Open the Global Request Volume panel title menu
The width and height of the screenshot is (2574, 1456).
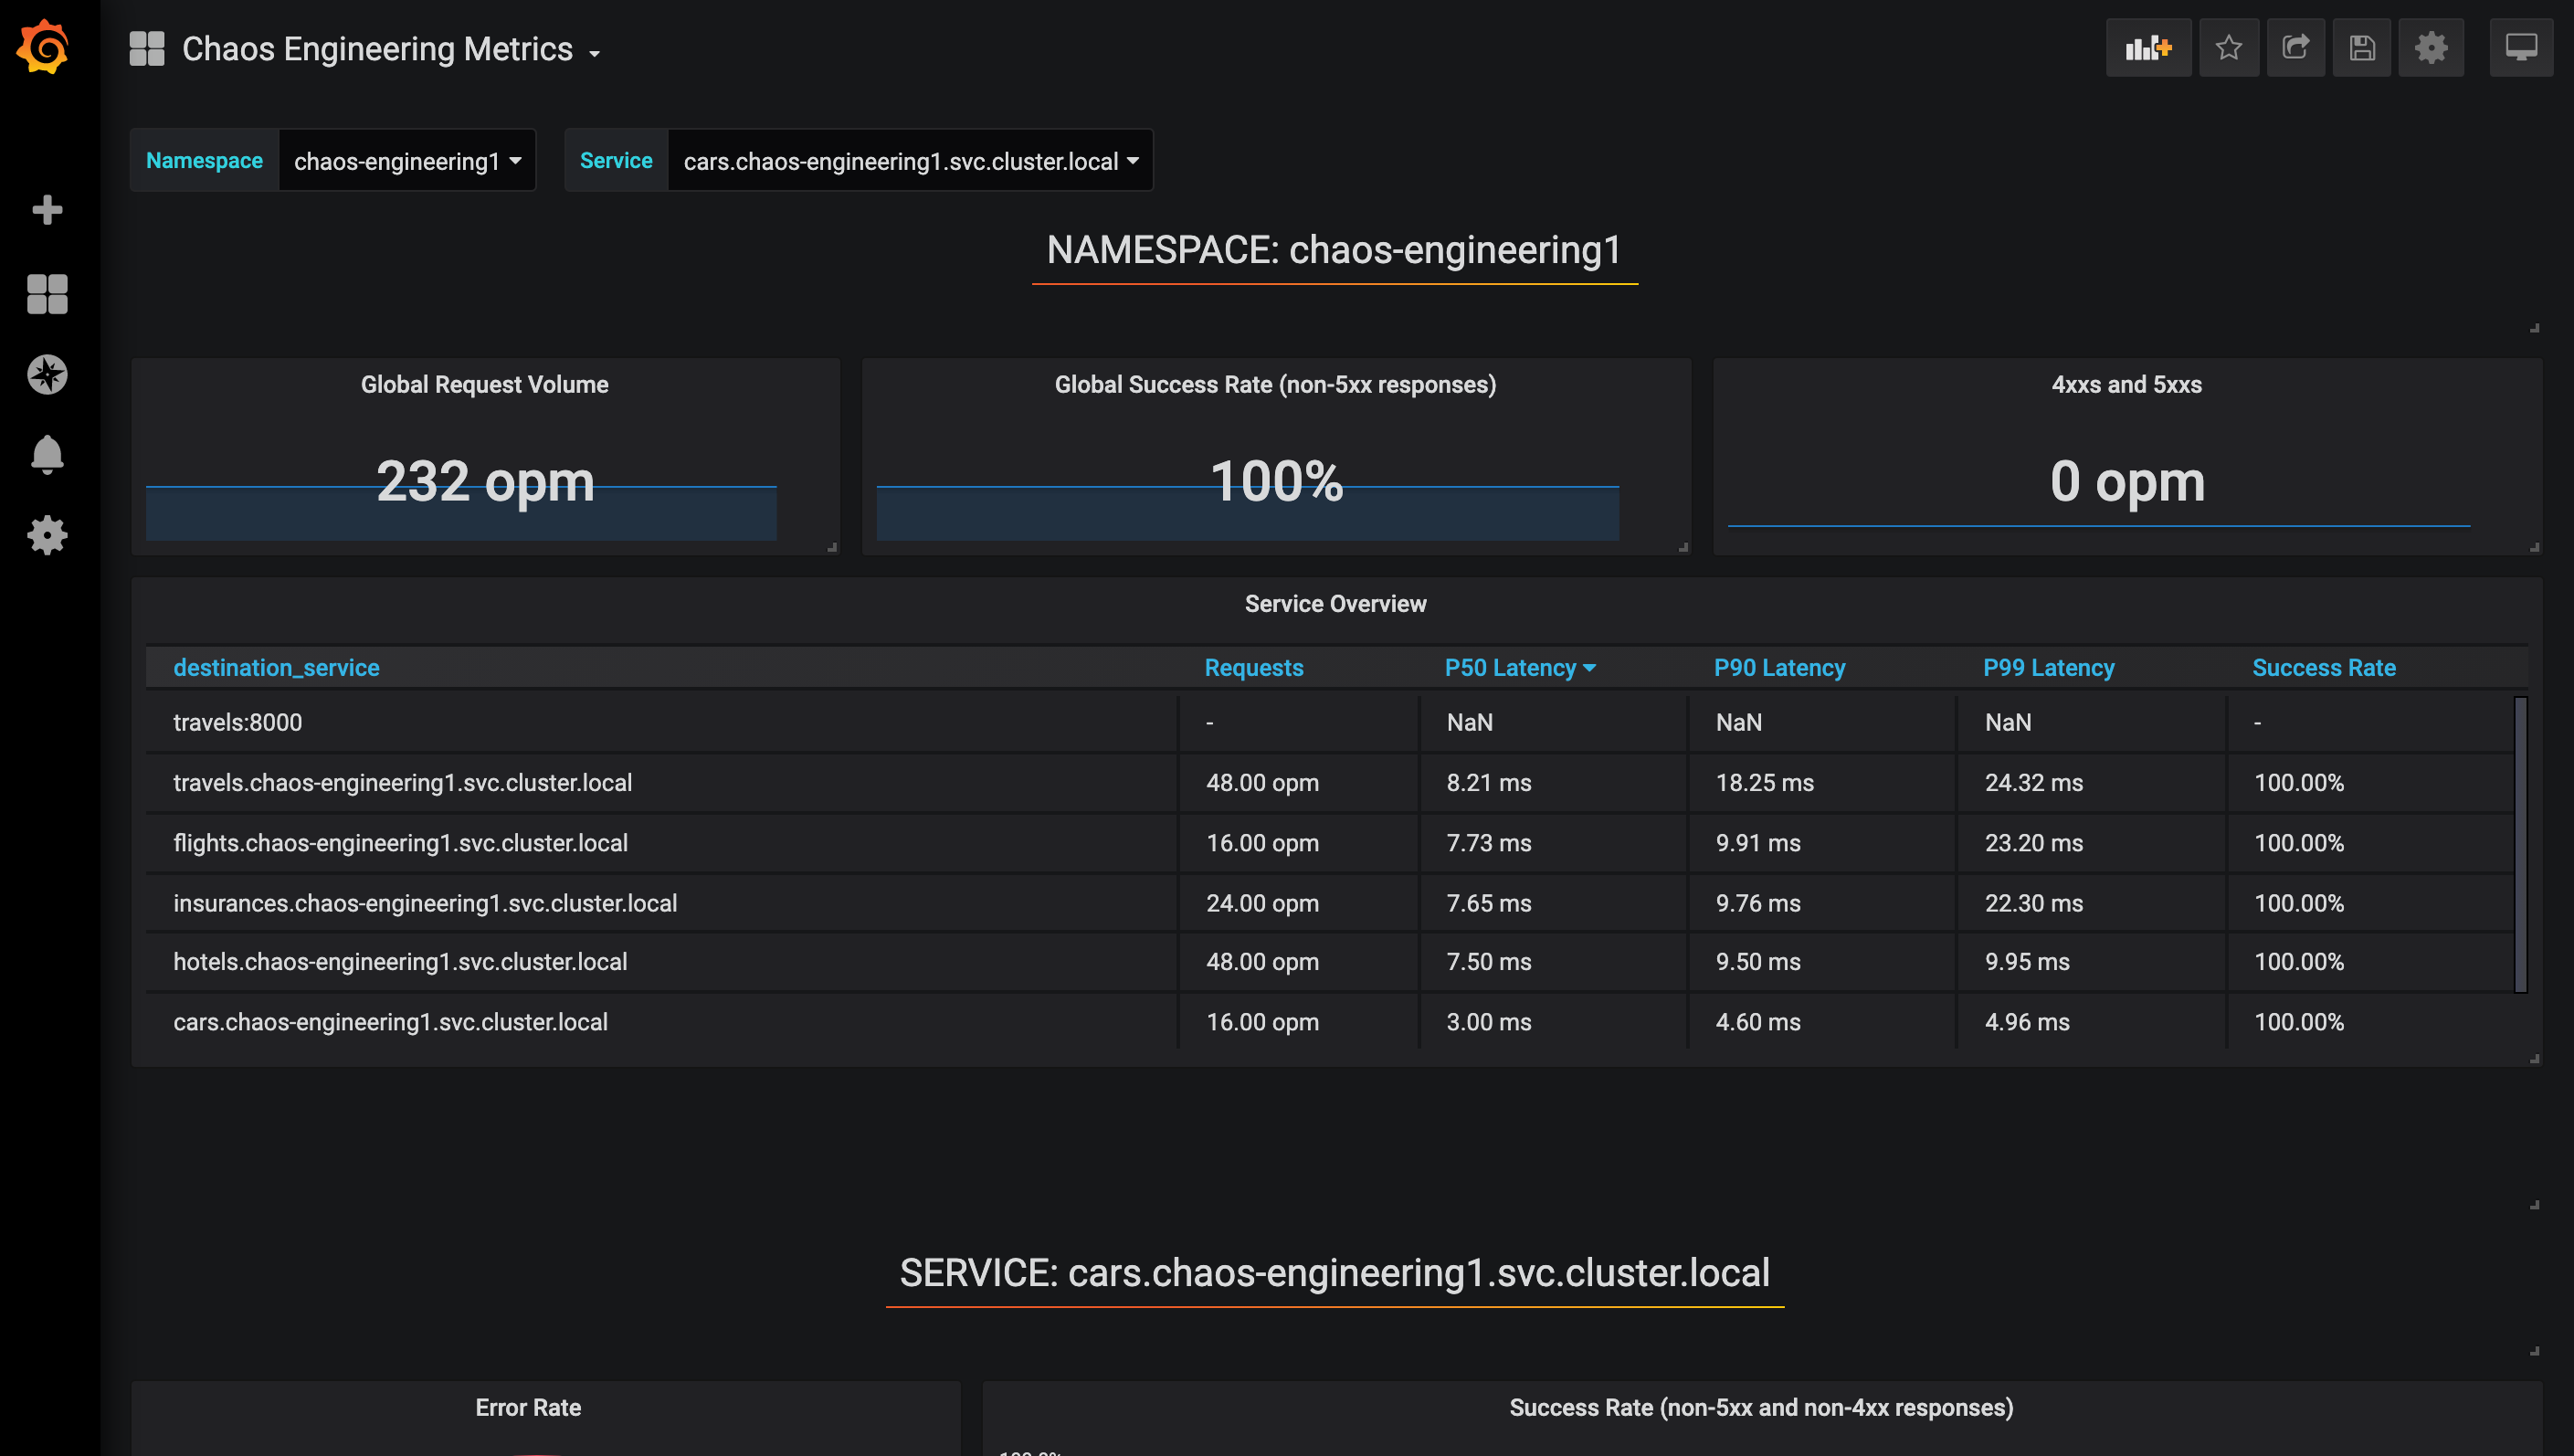click(x=484, y=384)
